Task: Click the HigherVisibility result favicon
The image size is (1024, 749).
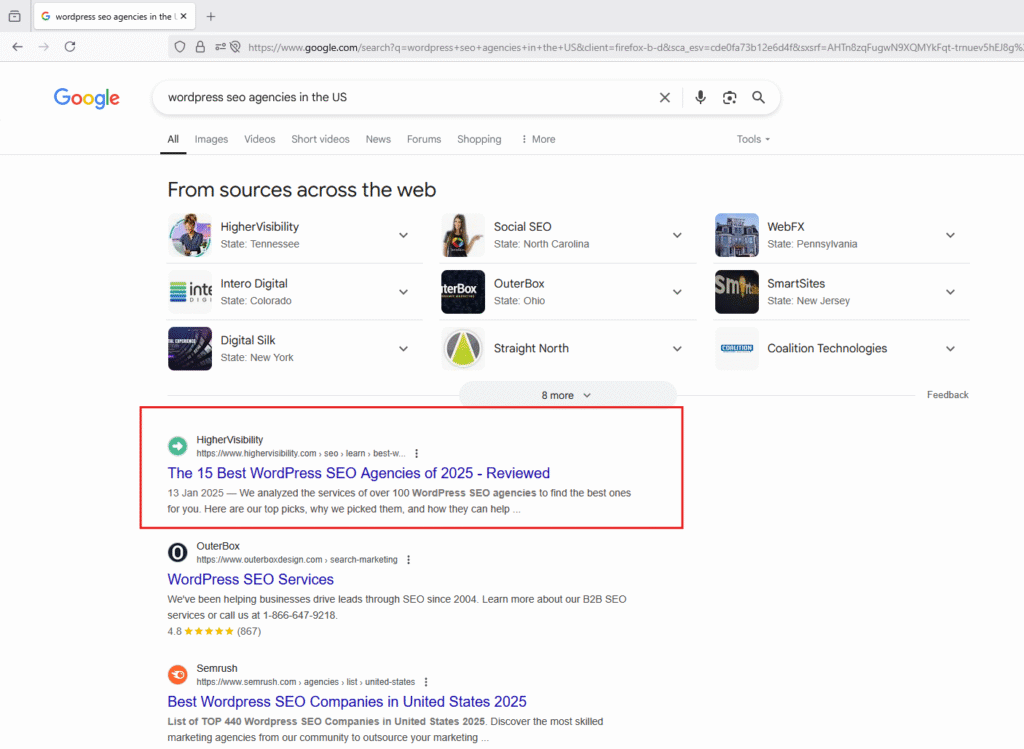Action: pyautogui.click(x=178, y=446)
